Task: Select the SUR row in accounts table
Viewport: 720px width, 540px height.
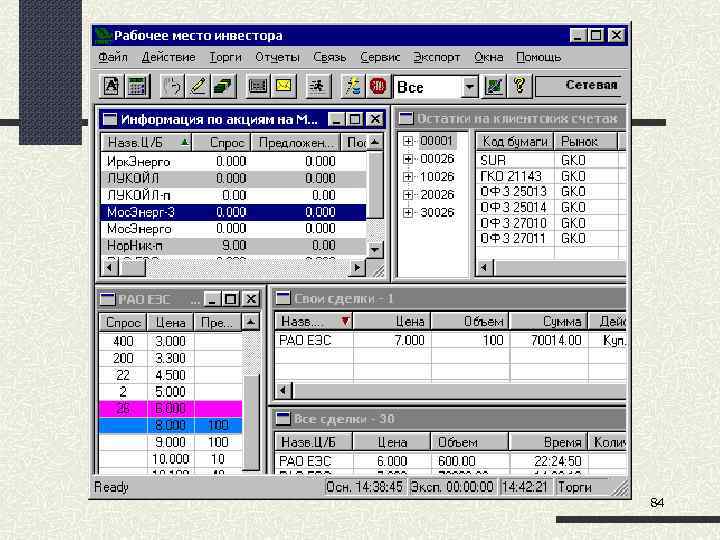Action: point(551,160)
